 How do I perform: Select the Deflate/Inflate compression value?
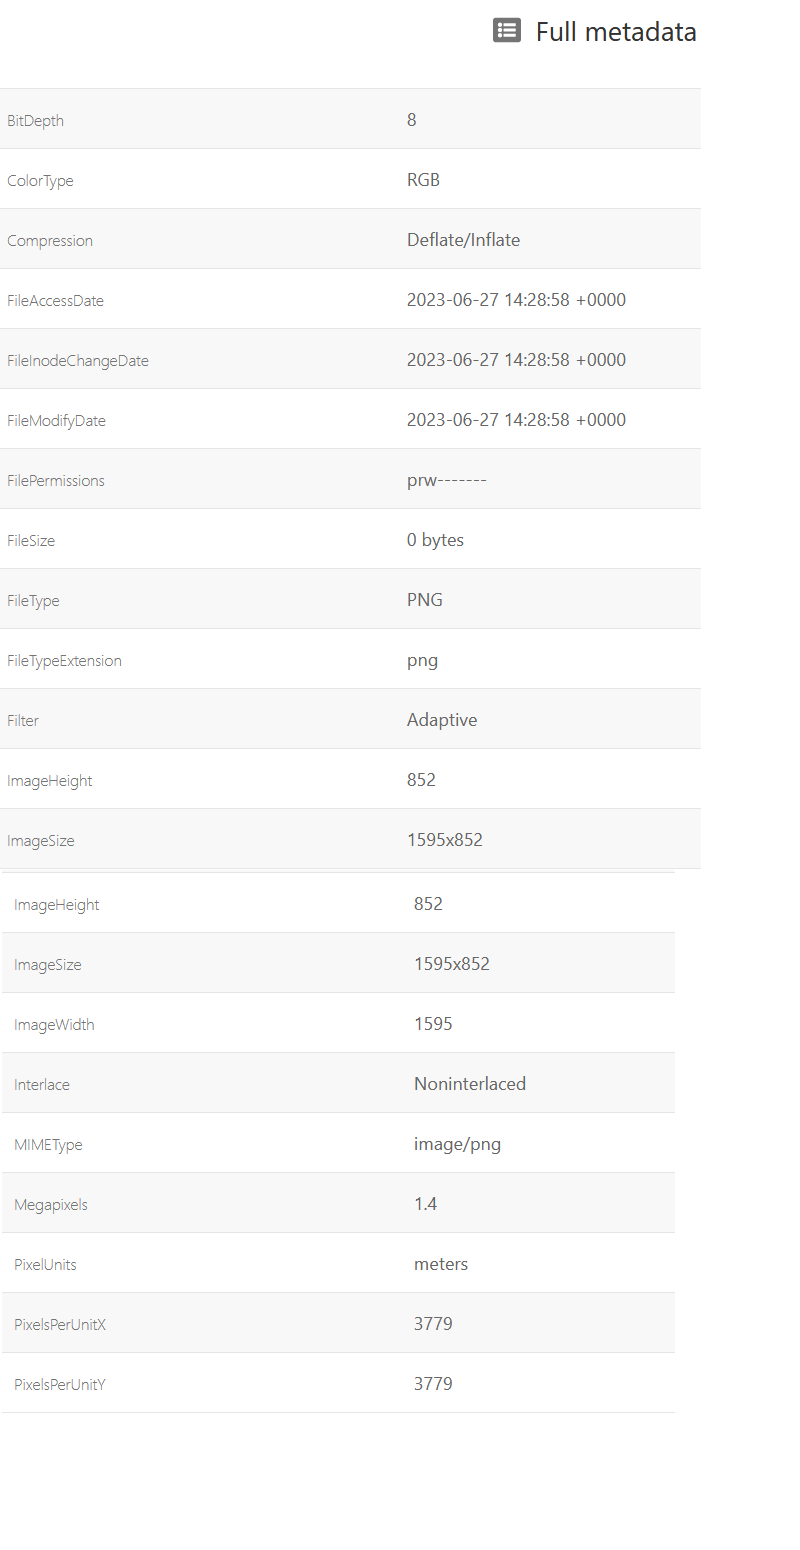[x=463, y=240]
